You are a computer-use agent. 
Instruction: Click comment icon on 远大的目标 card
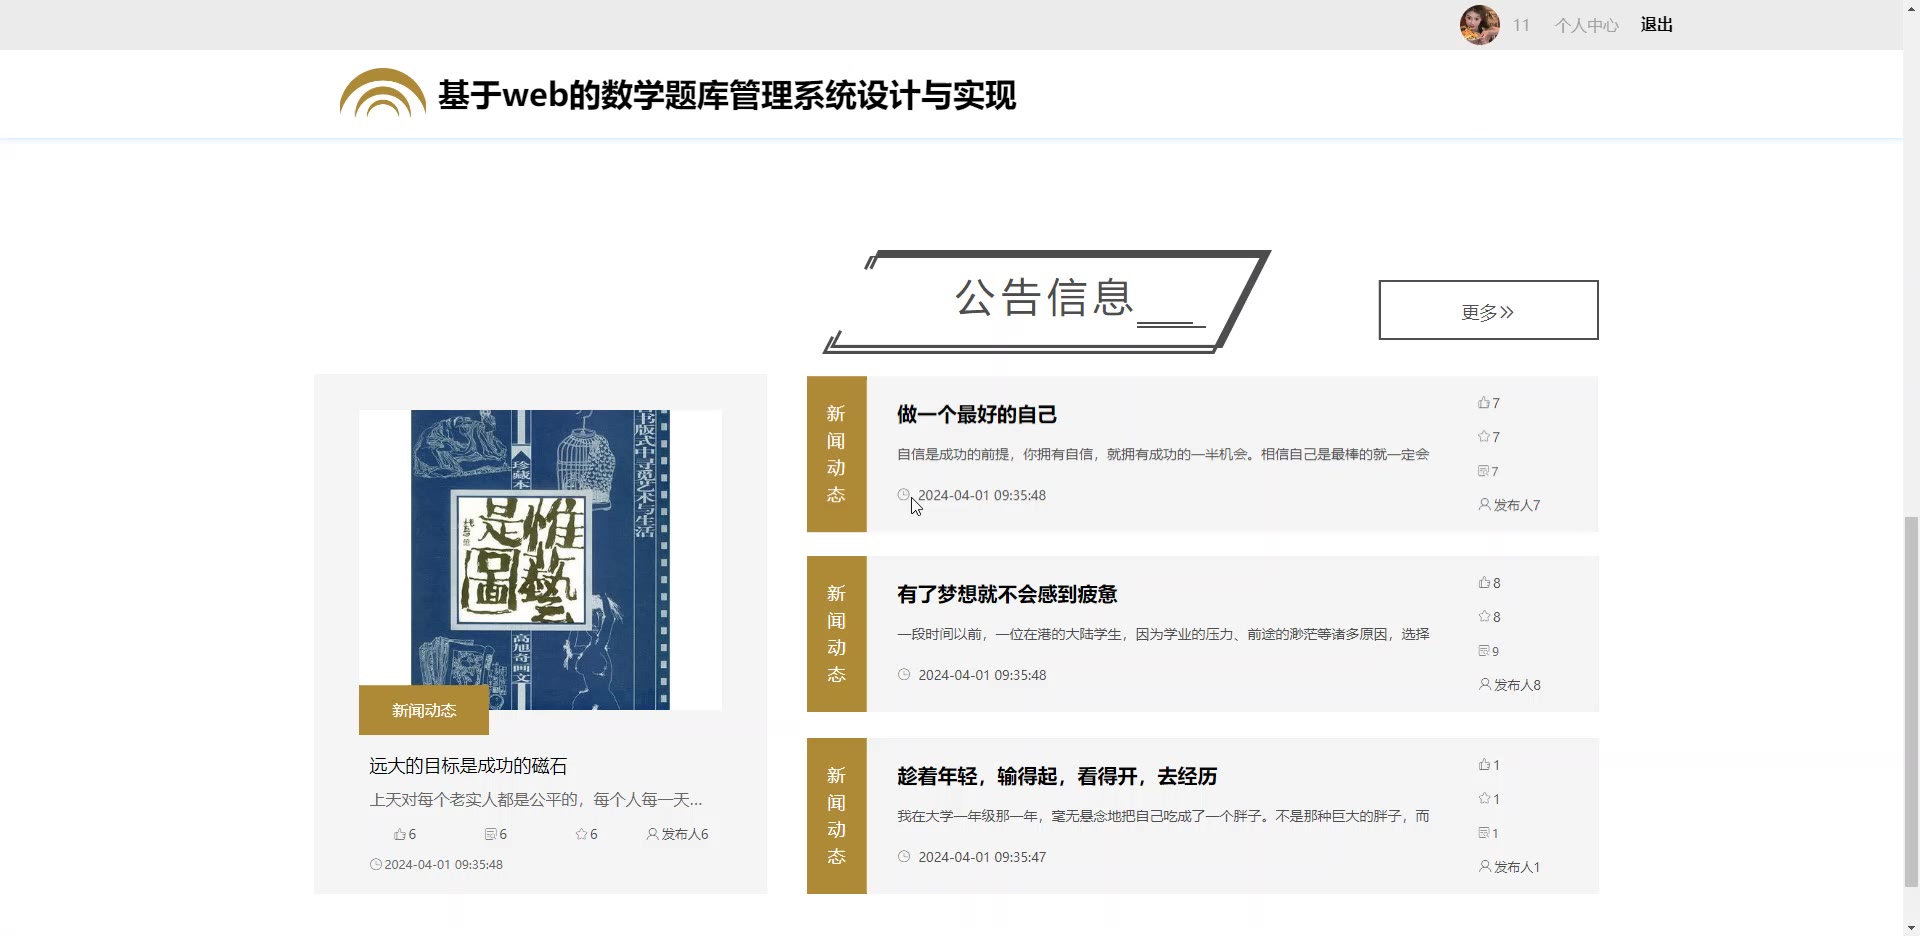490,834
